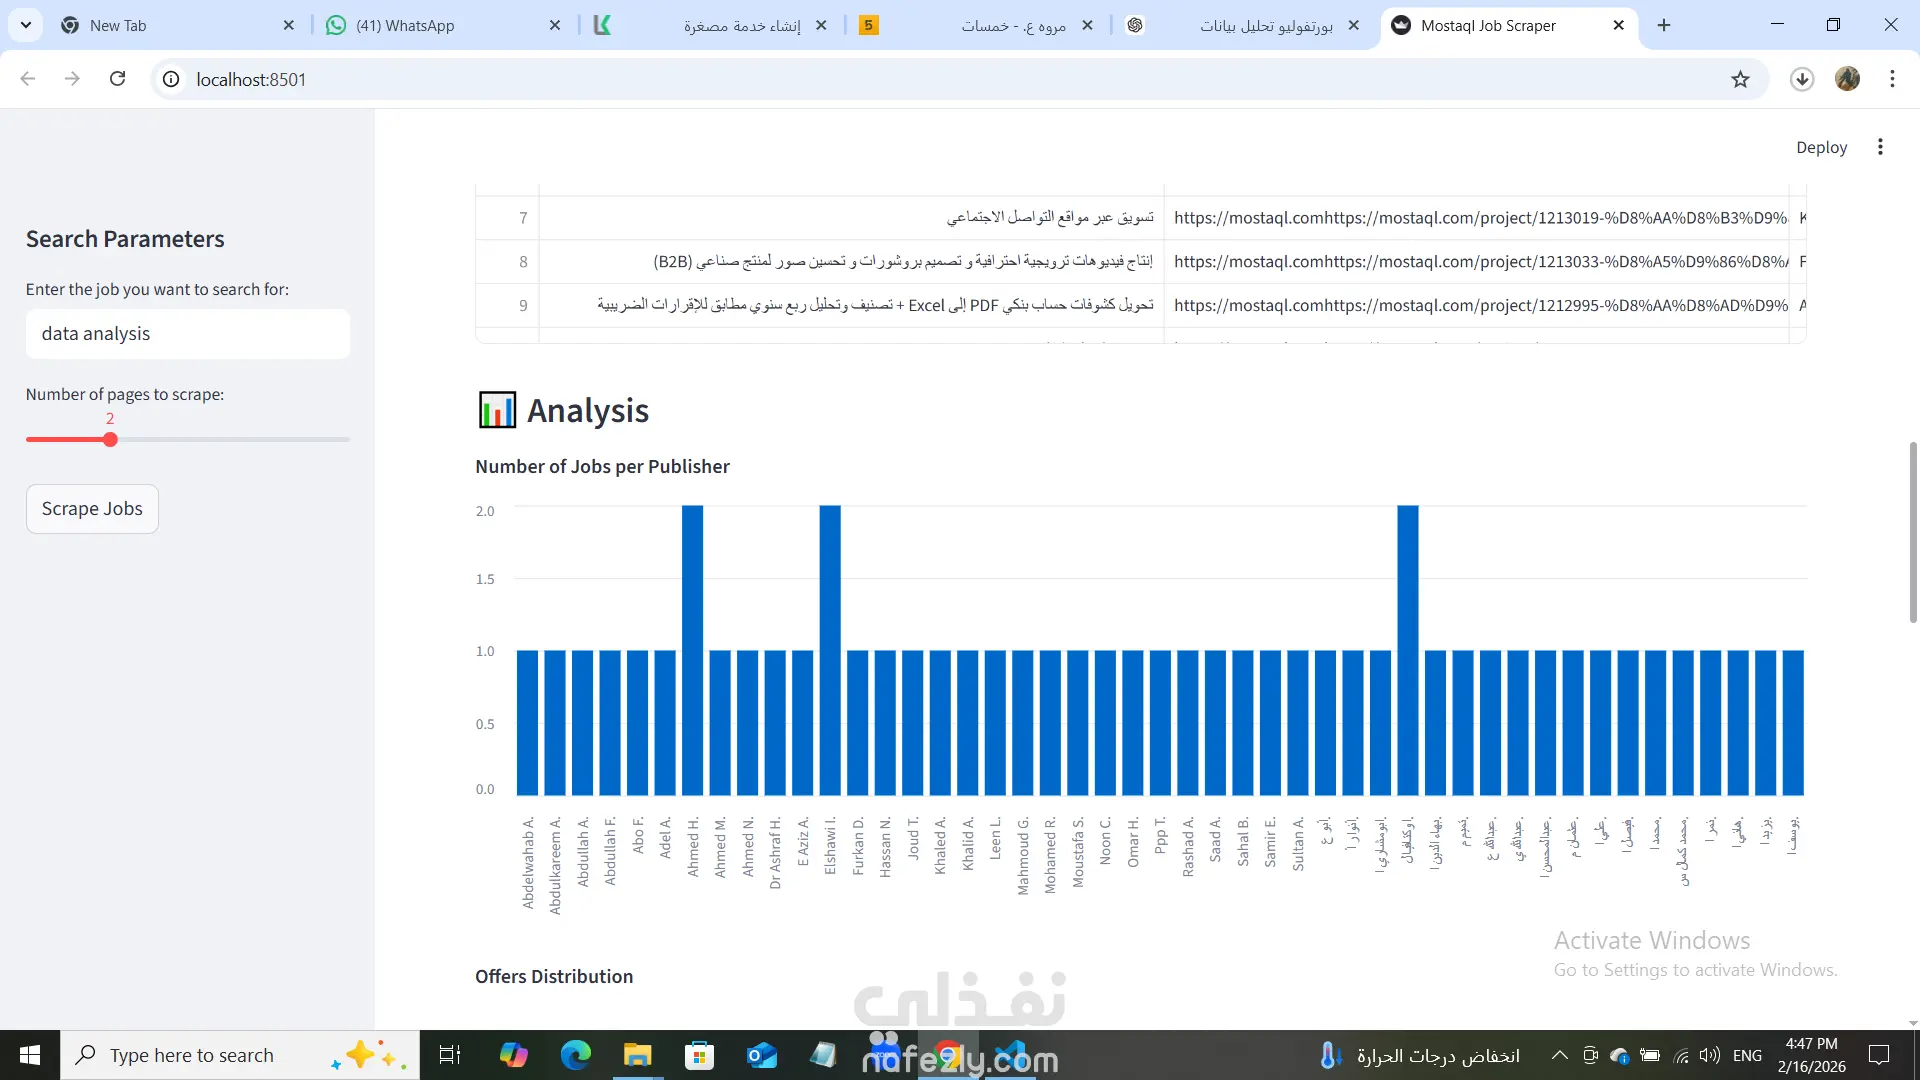Click the job search text field
Image resolution: width=1920 pixels, height=1080 pixels.
(188, 334)
